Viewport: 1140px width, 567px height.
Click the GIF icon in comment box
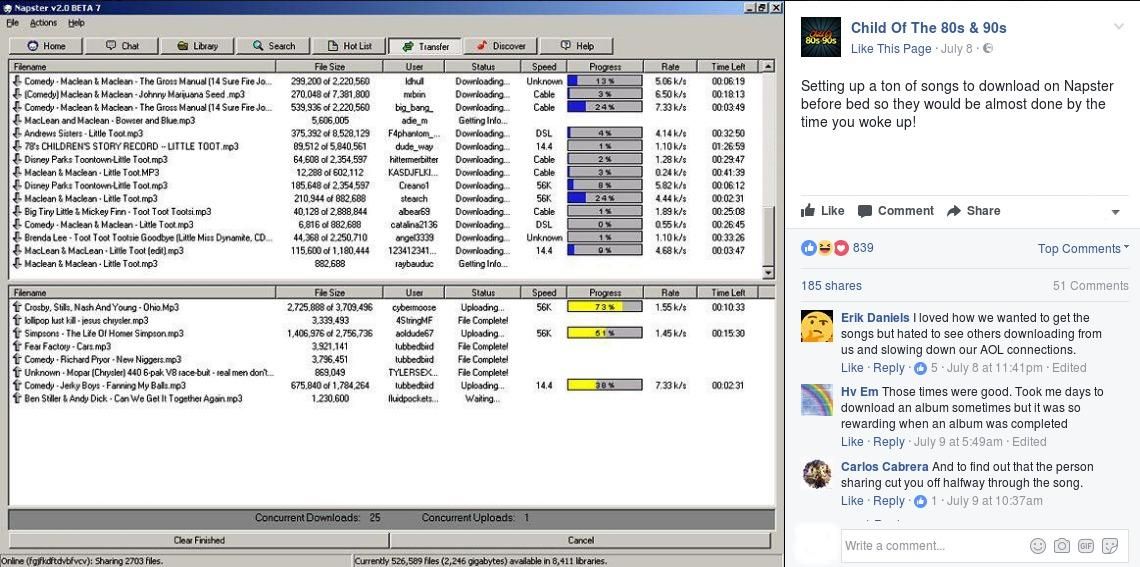click(1085, 546)
